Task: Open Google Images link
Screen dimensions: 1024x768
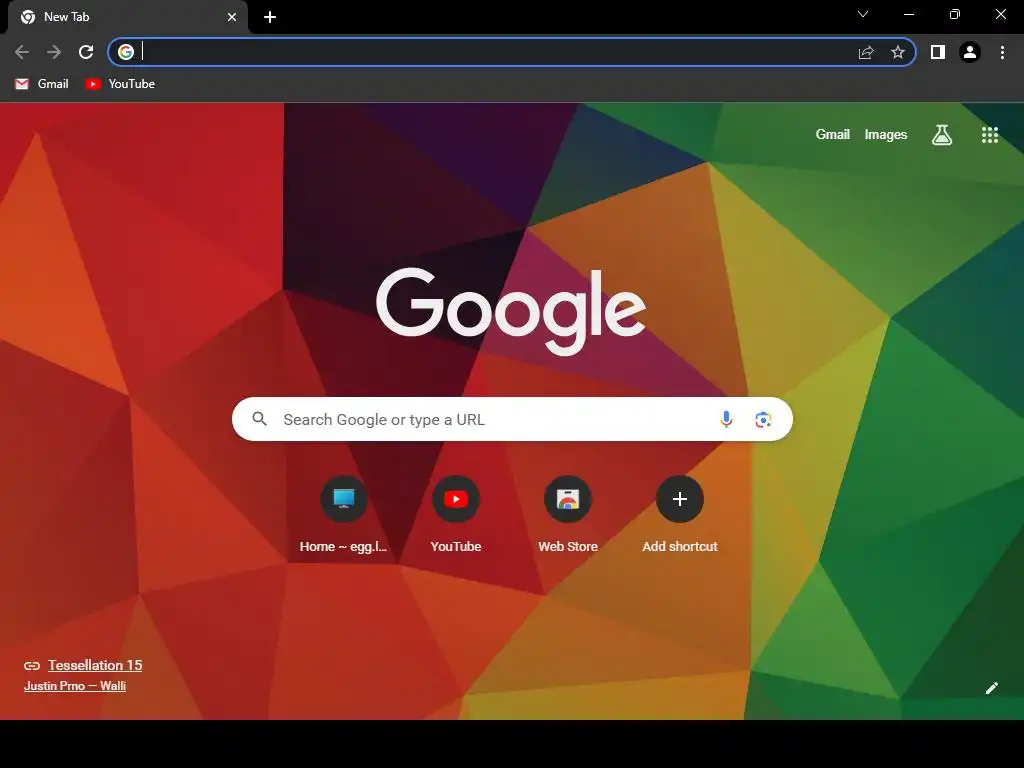Action: (x=886, y=135)
